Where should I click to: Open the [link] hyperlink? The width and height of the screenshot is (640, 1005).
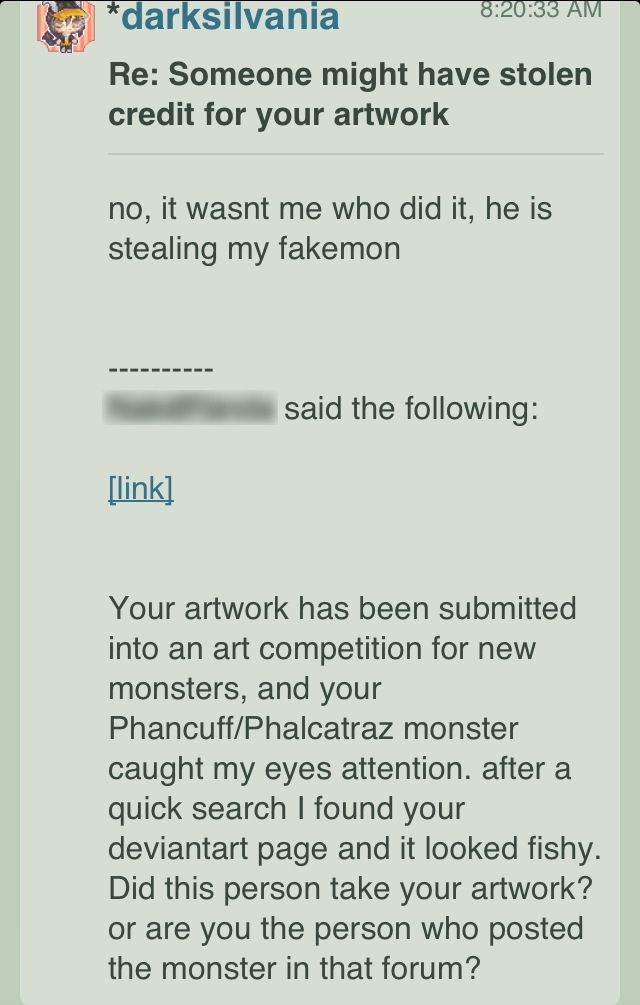click(140, 489)
